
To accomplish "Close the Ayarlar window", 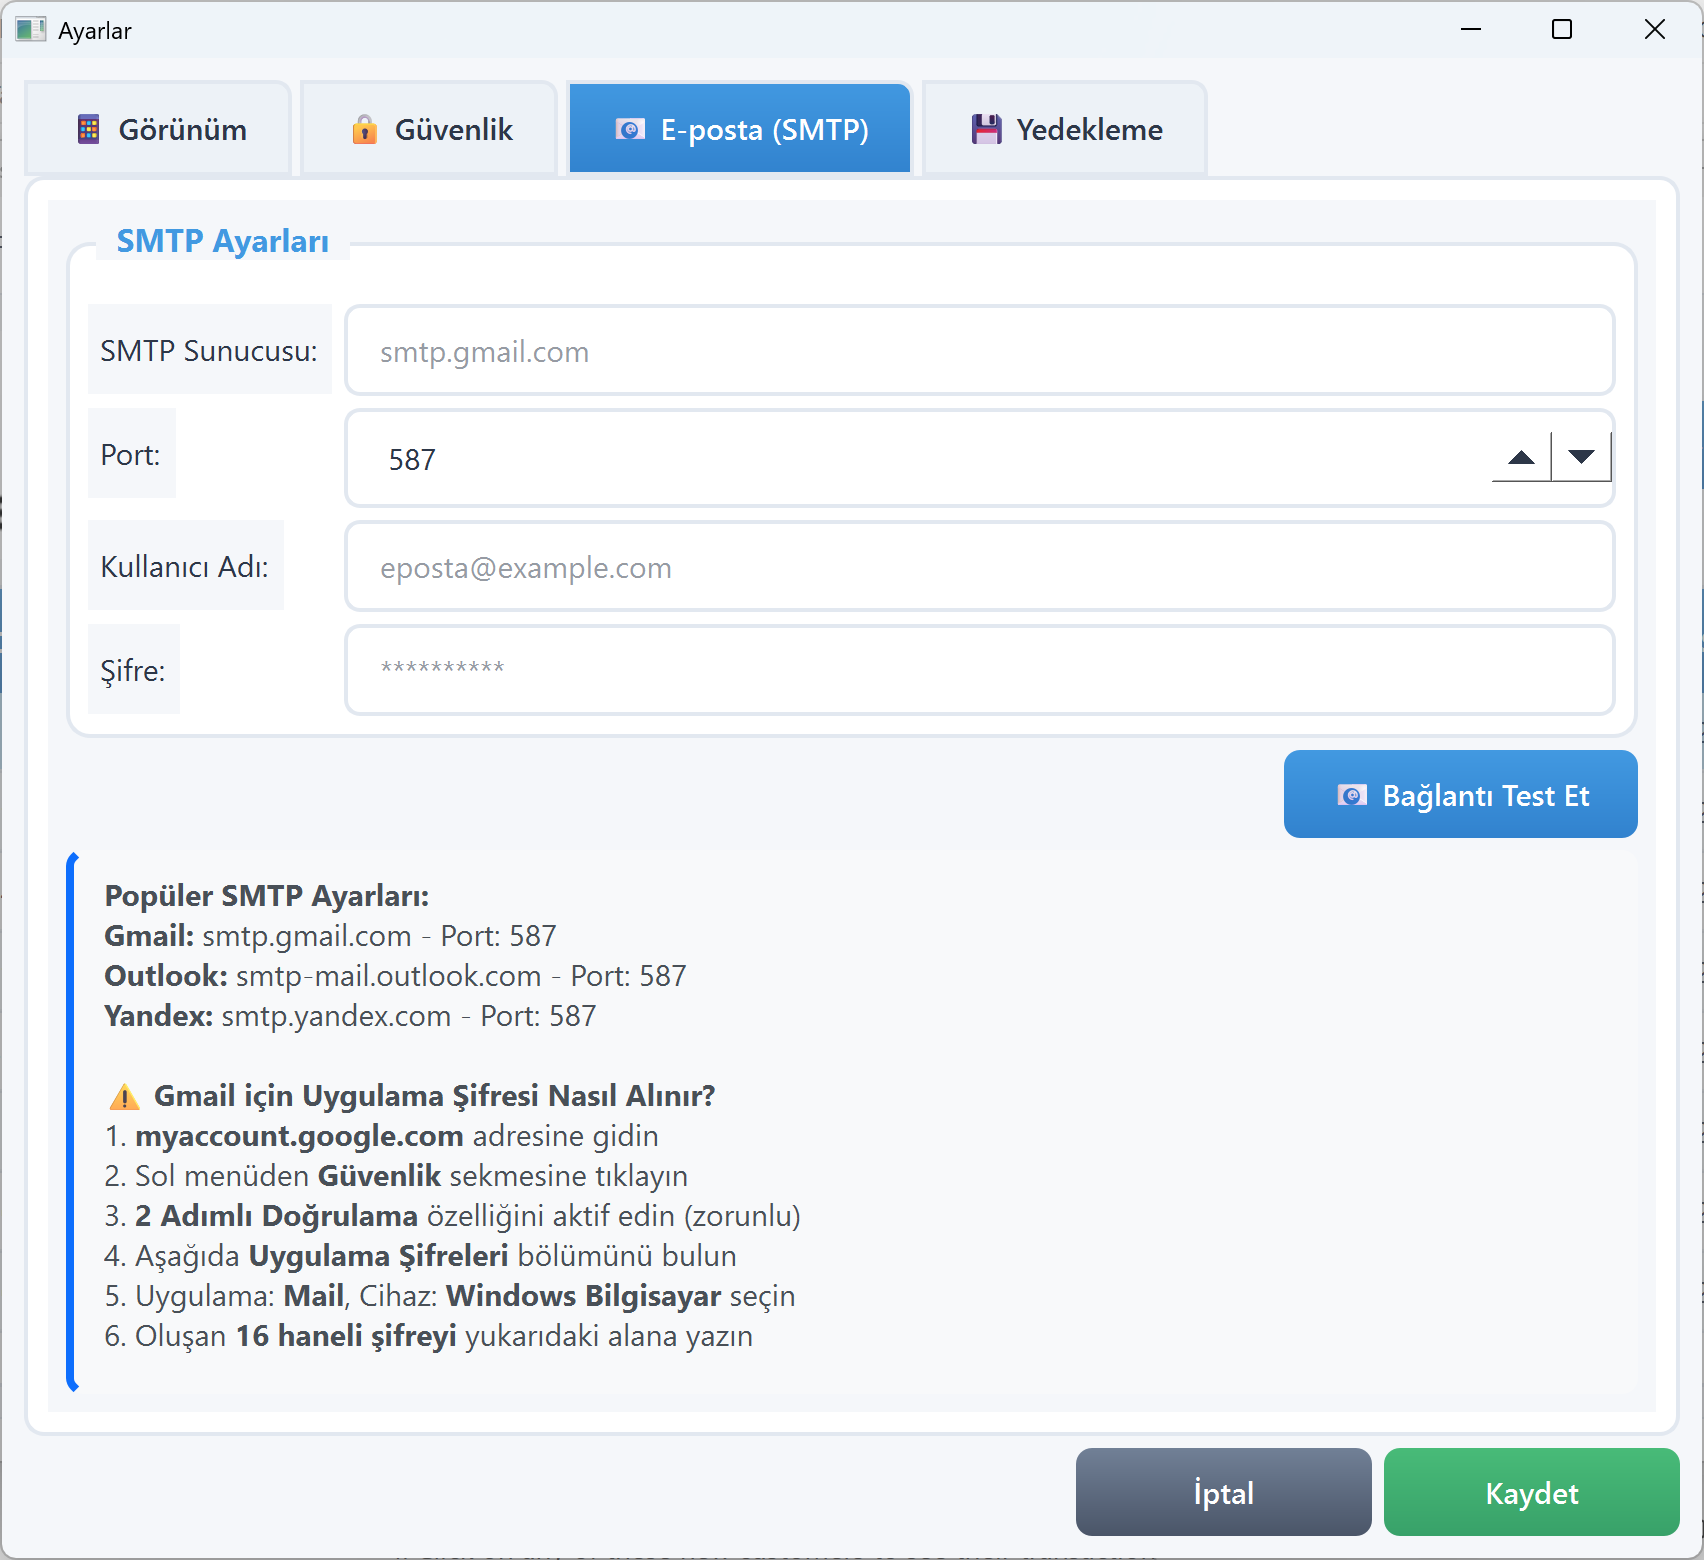I will coord(1654,30).
